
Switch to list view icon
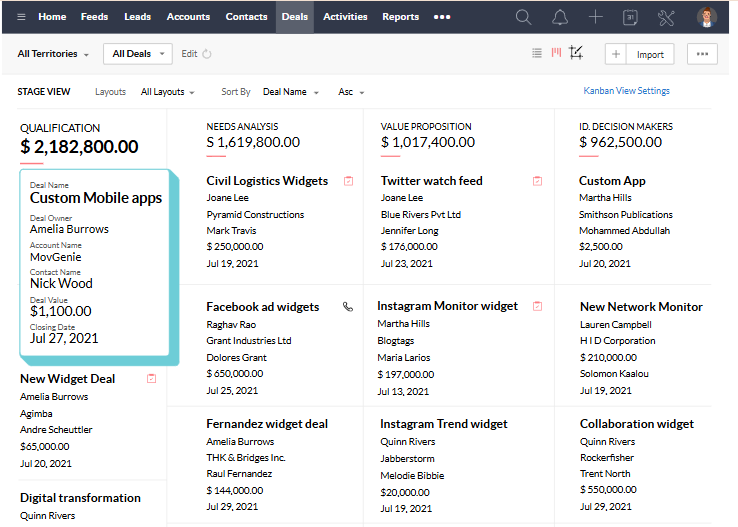(x=537, y=53)
